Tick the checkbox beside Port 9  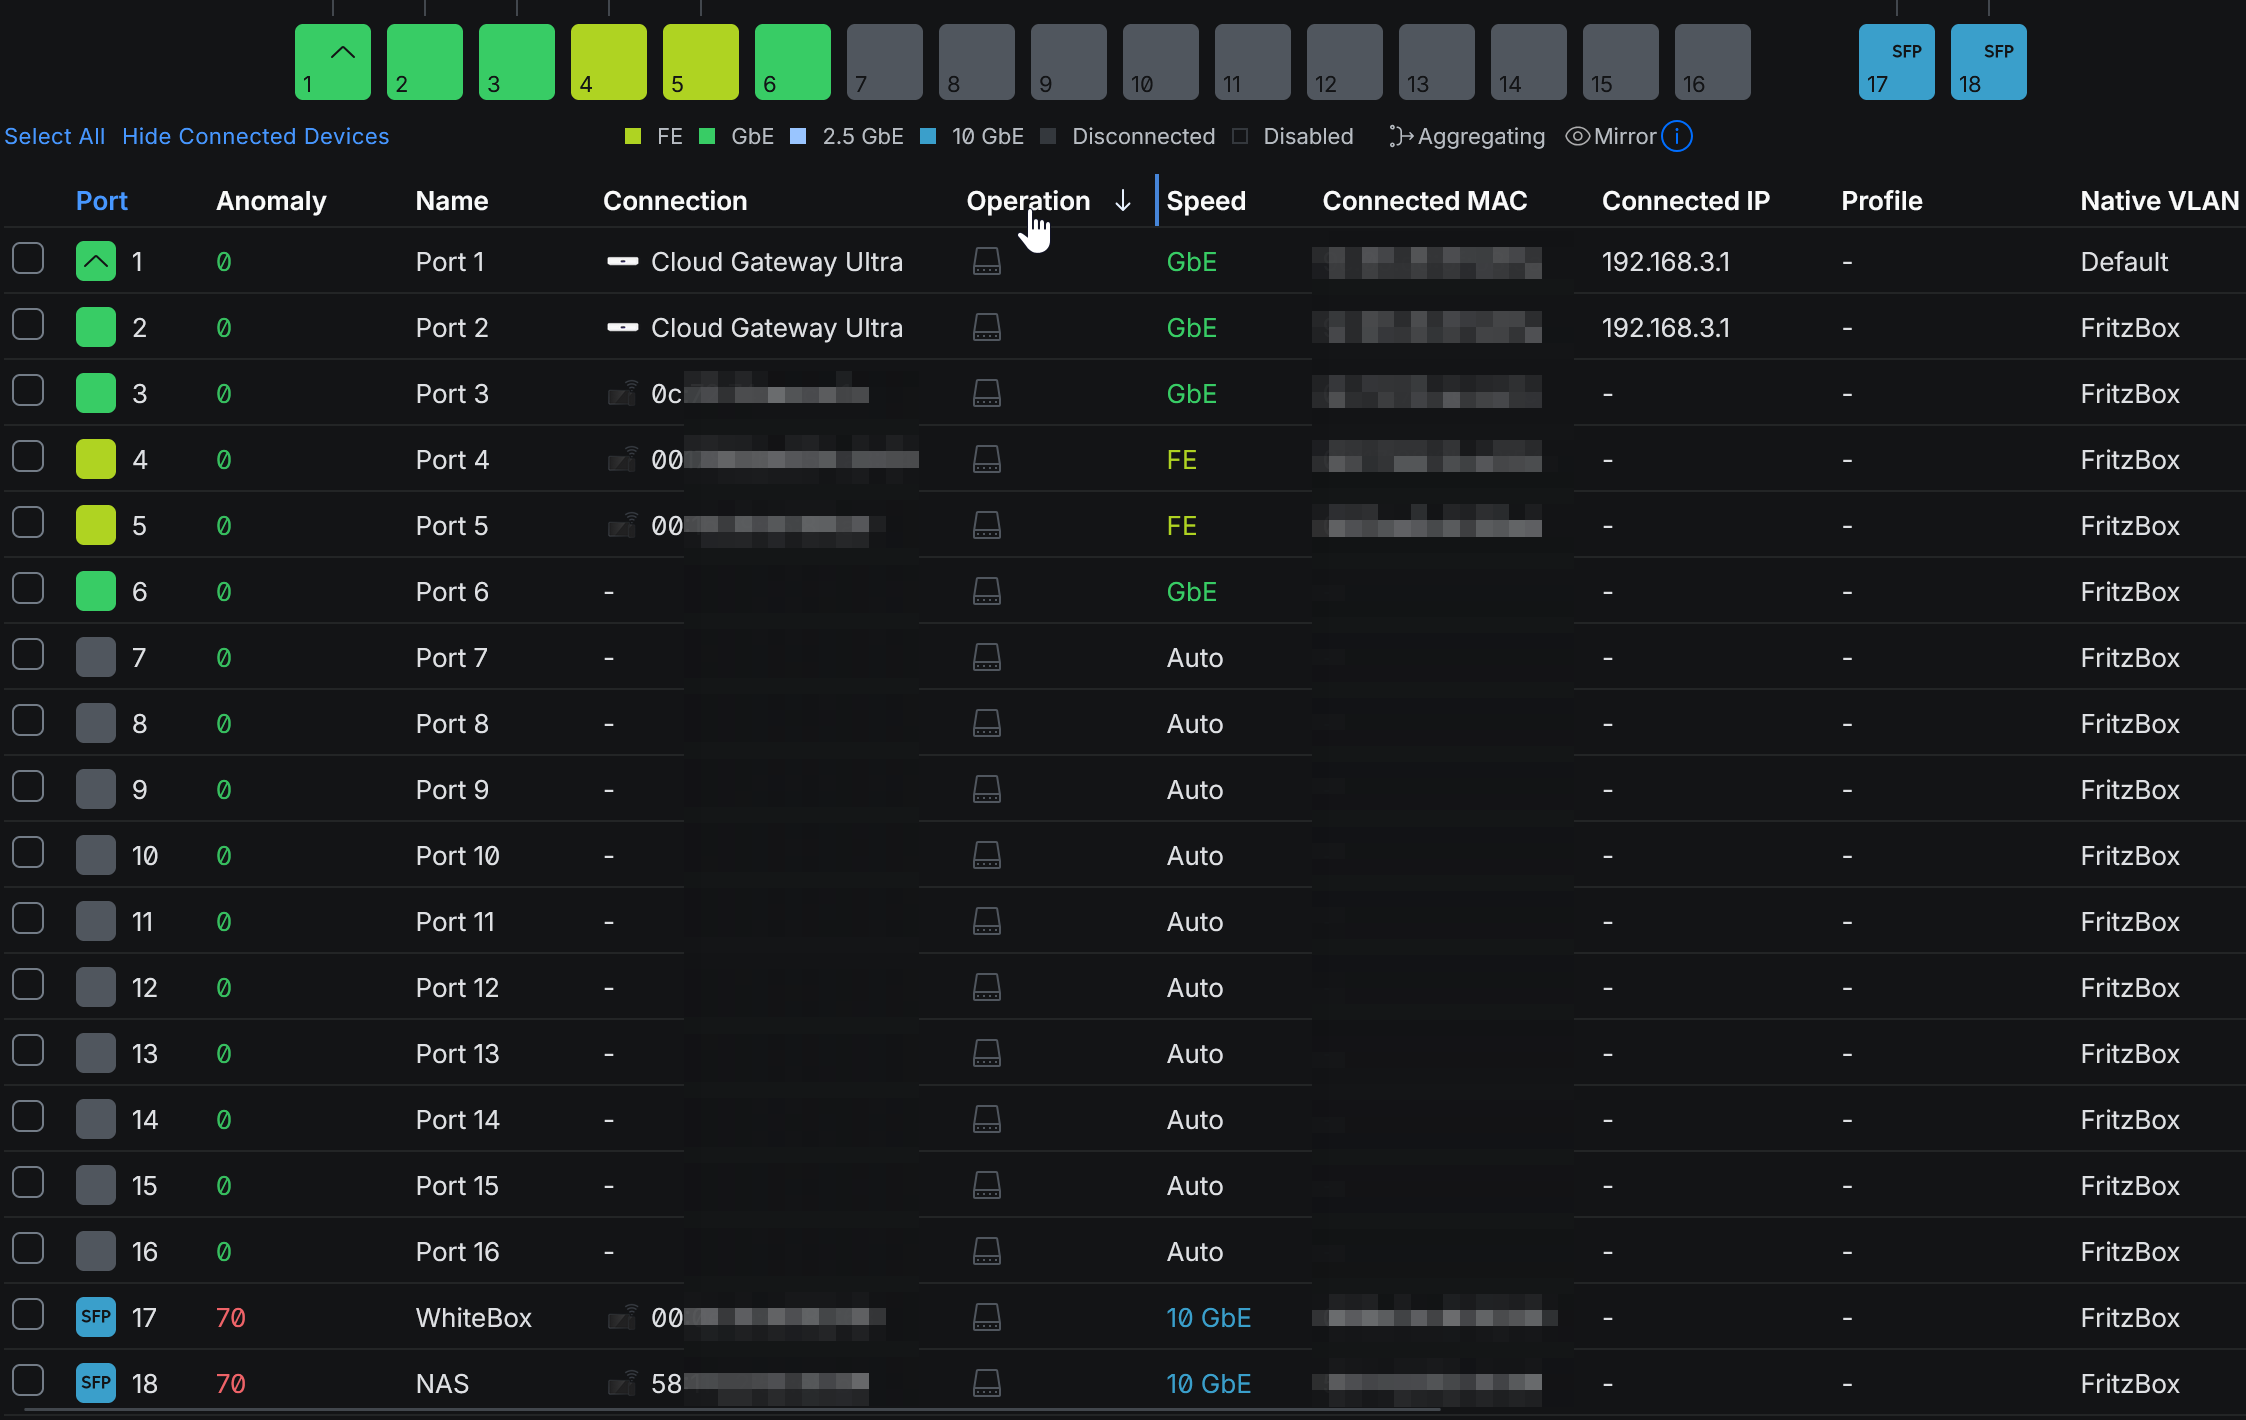point(28,787)
